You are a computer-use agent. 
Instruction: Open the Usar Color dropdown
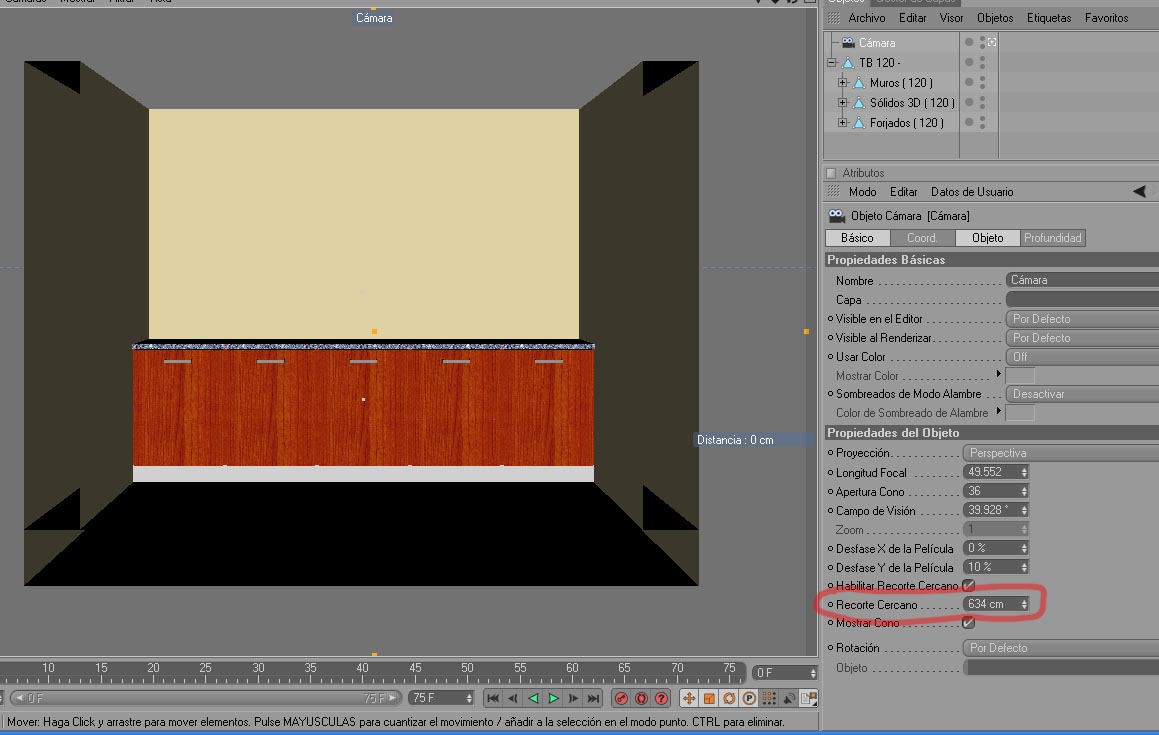pyautogui.click(x=1082, y=356)
